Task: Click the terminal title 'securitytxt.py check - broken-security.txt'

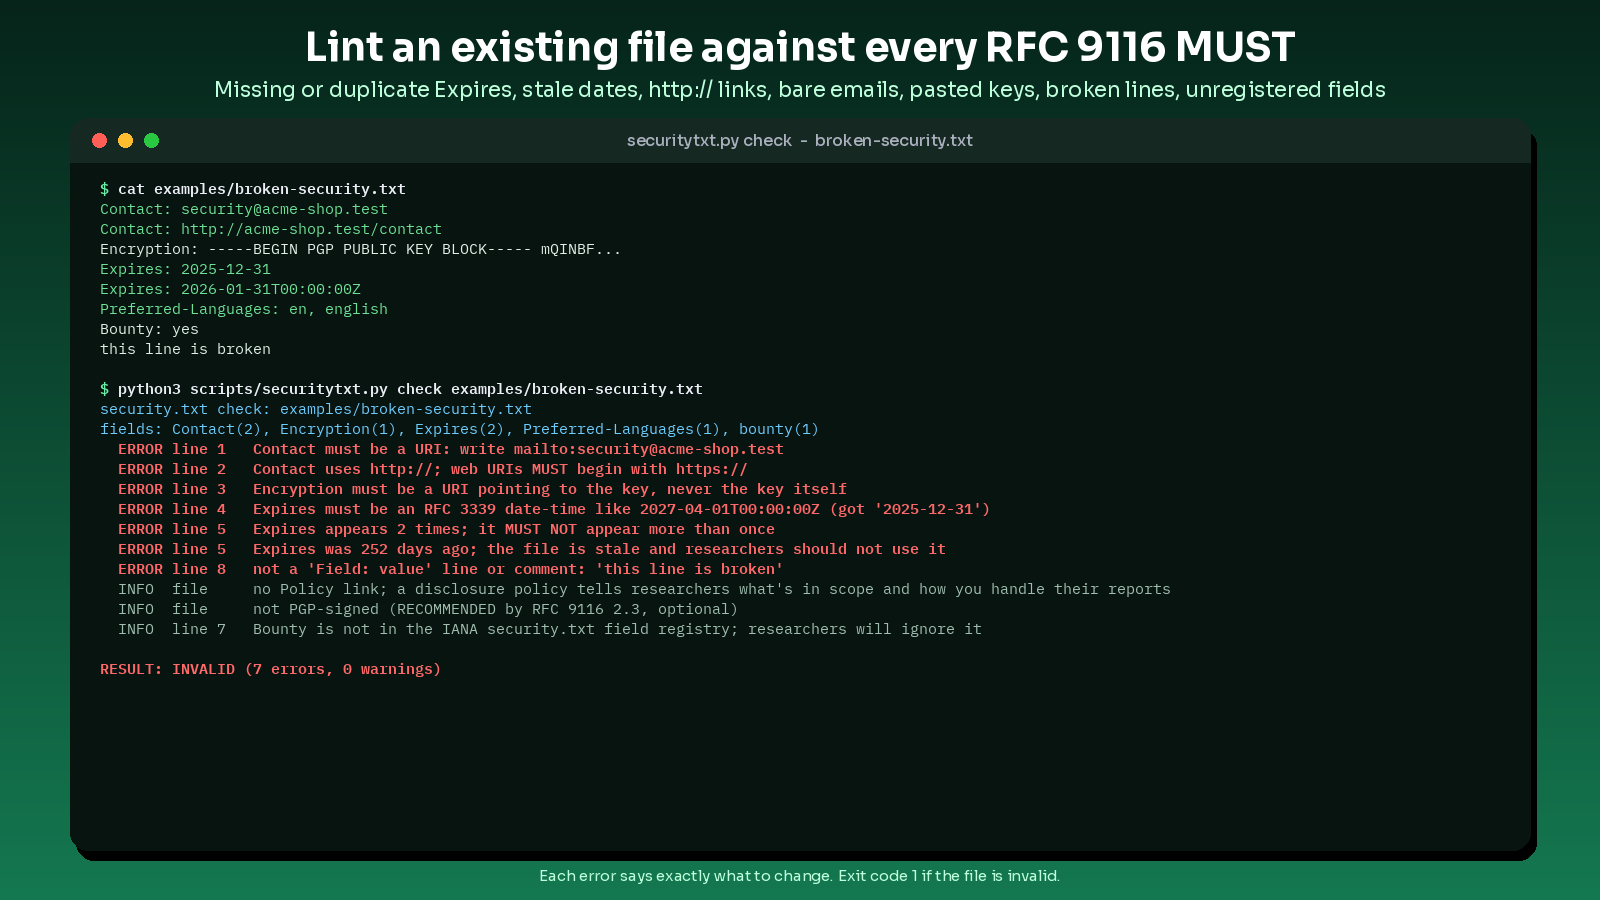Action: point(800,140)
